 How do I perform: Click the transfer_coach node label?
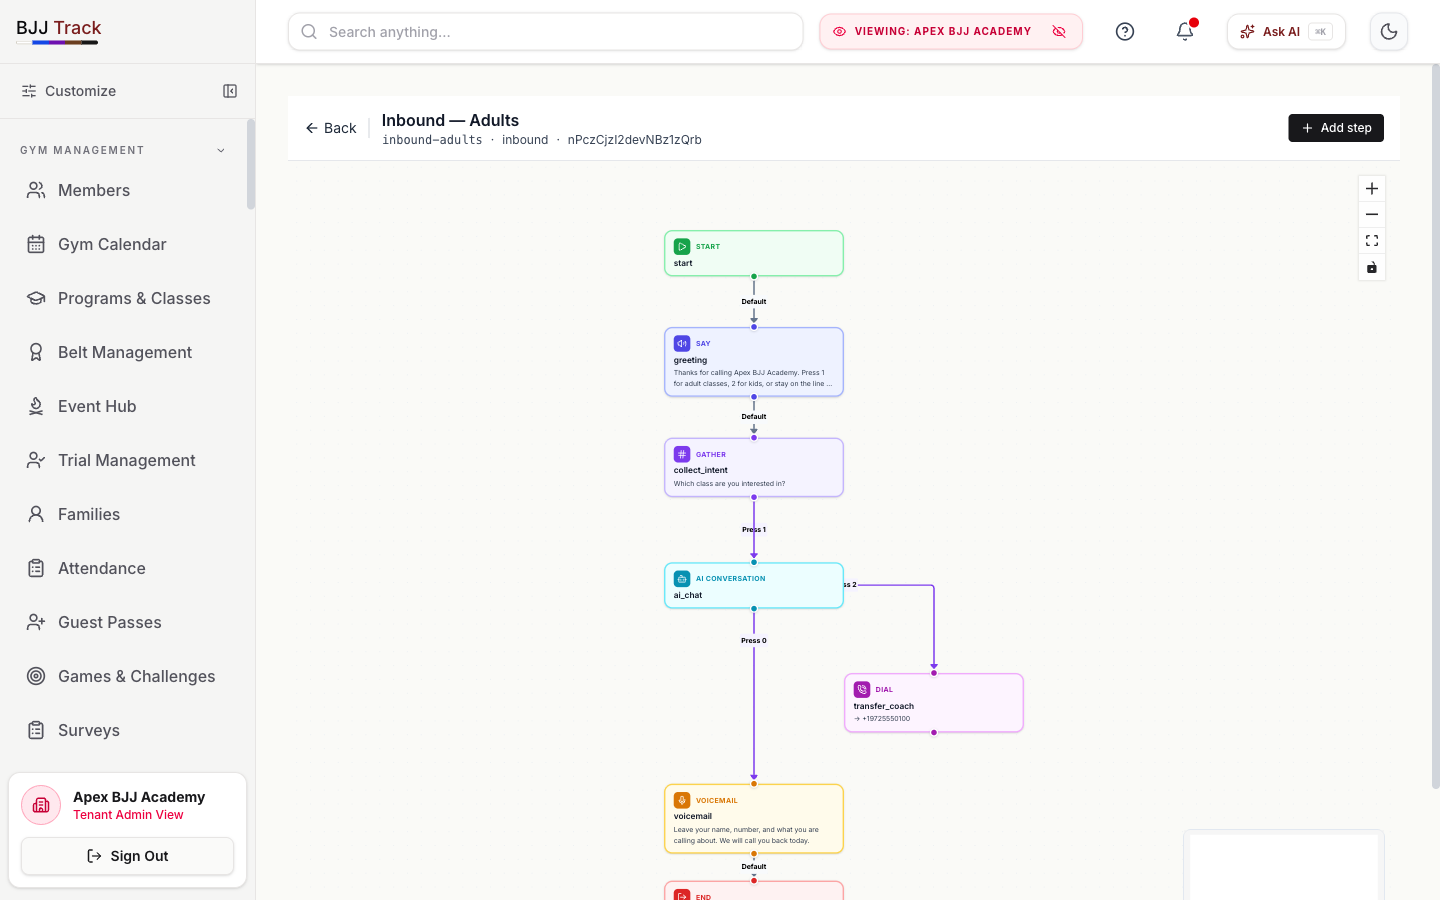(884, 706)
